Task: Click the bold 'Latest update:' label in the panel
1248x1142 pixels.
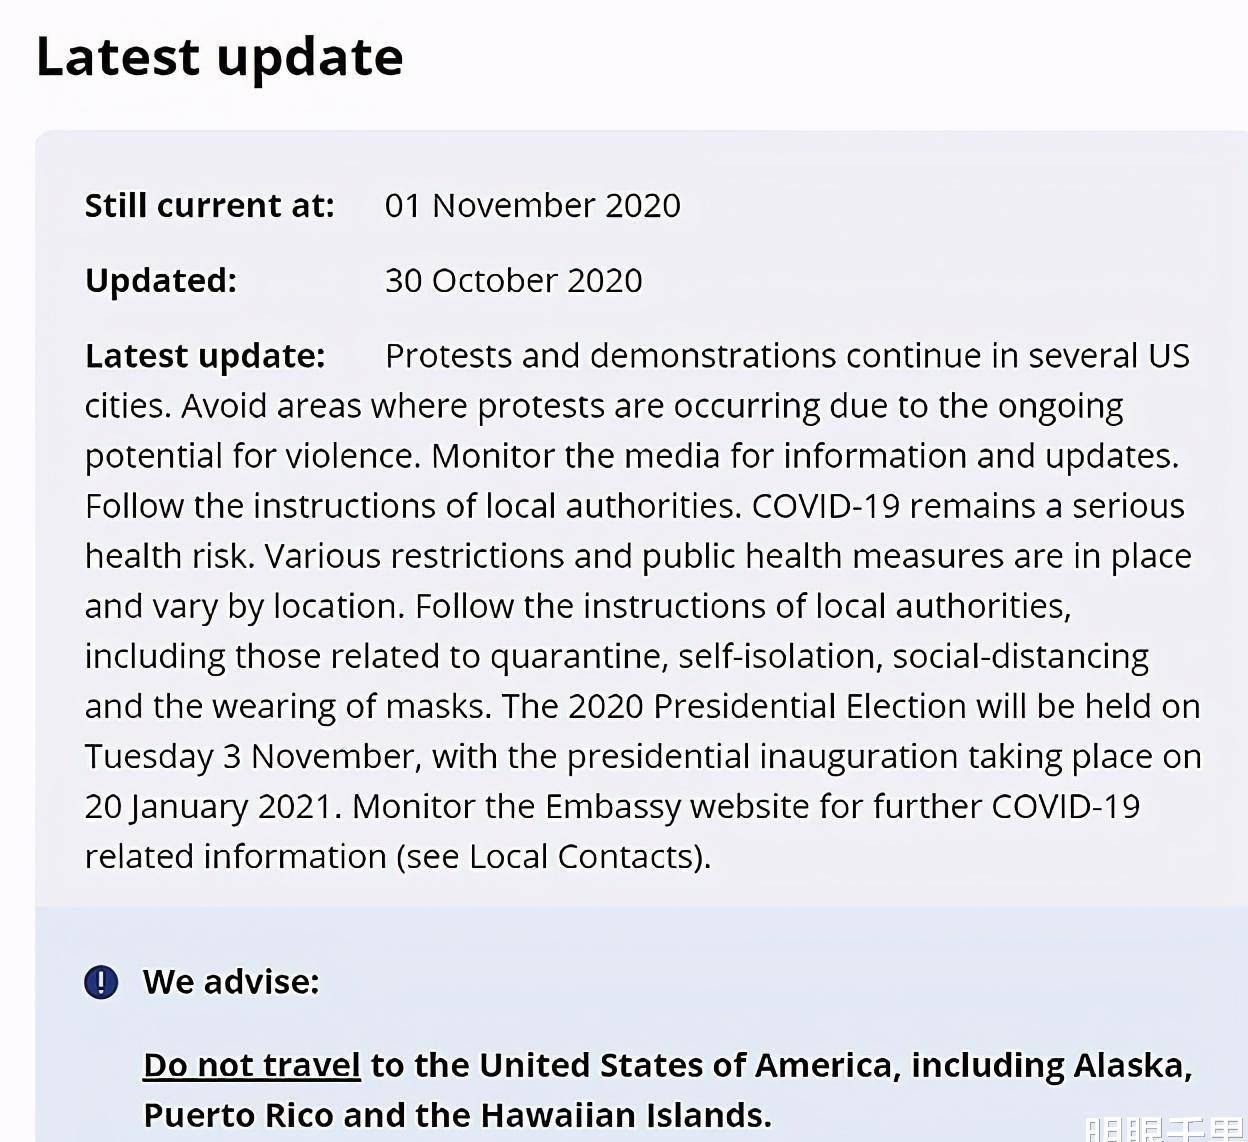Action: coord(205,356)
